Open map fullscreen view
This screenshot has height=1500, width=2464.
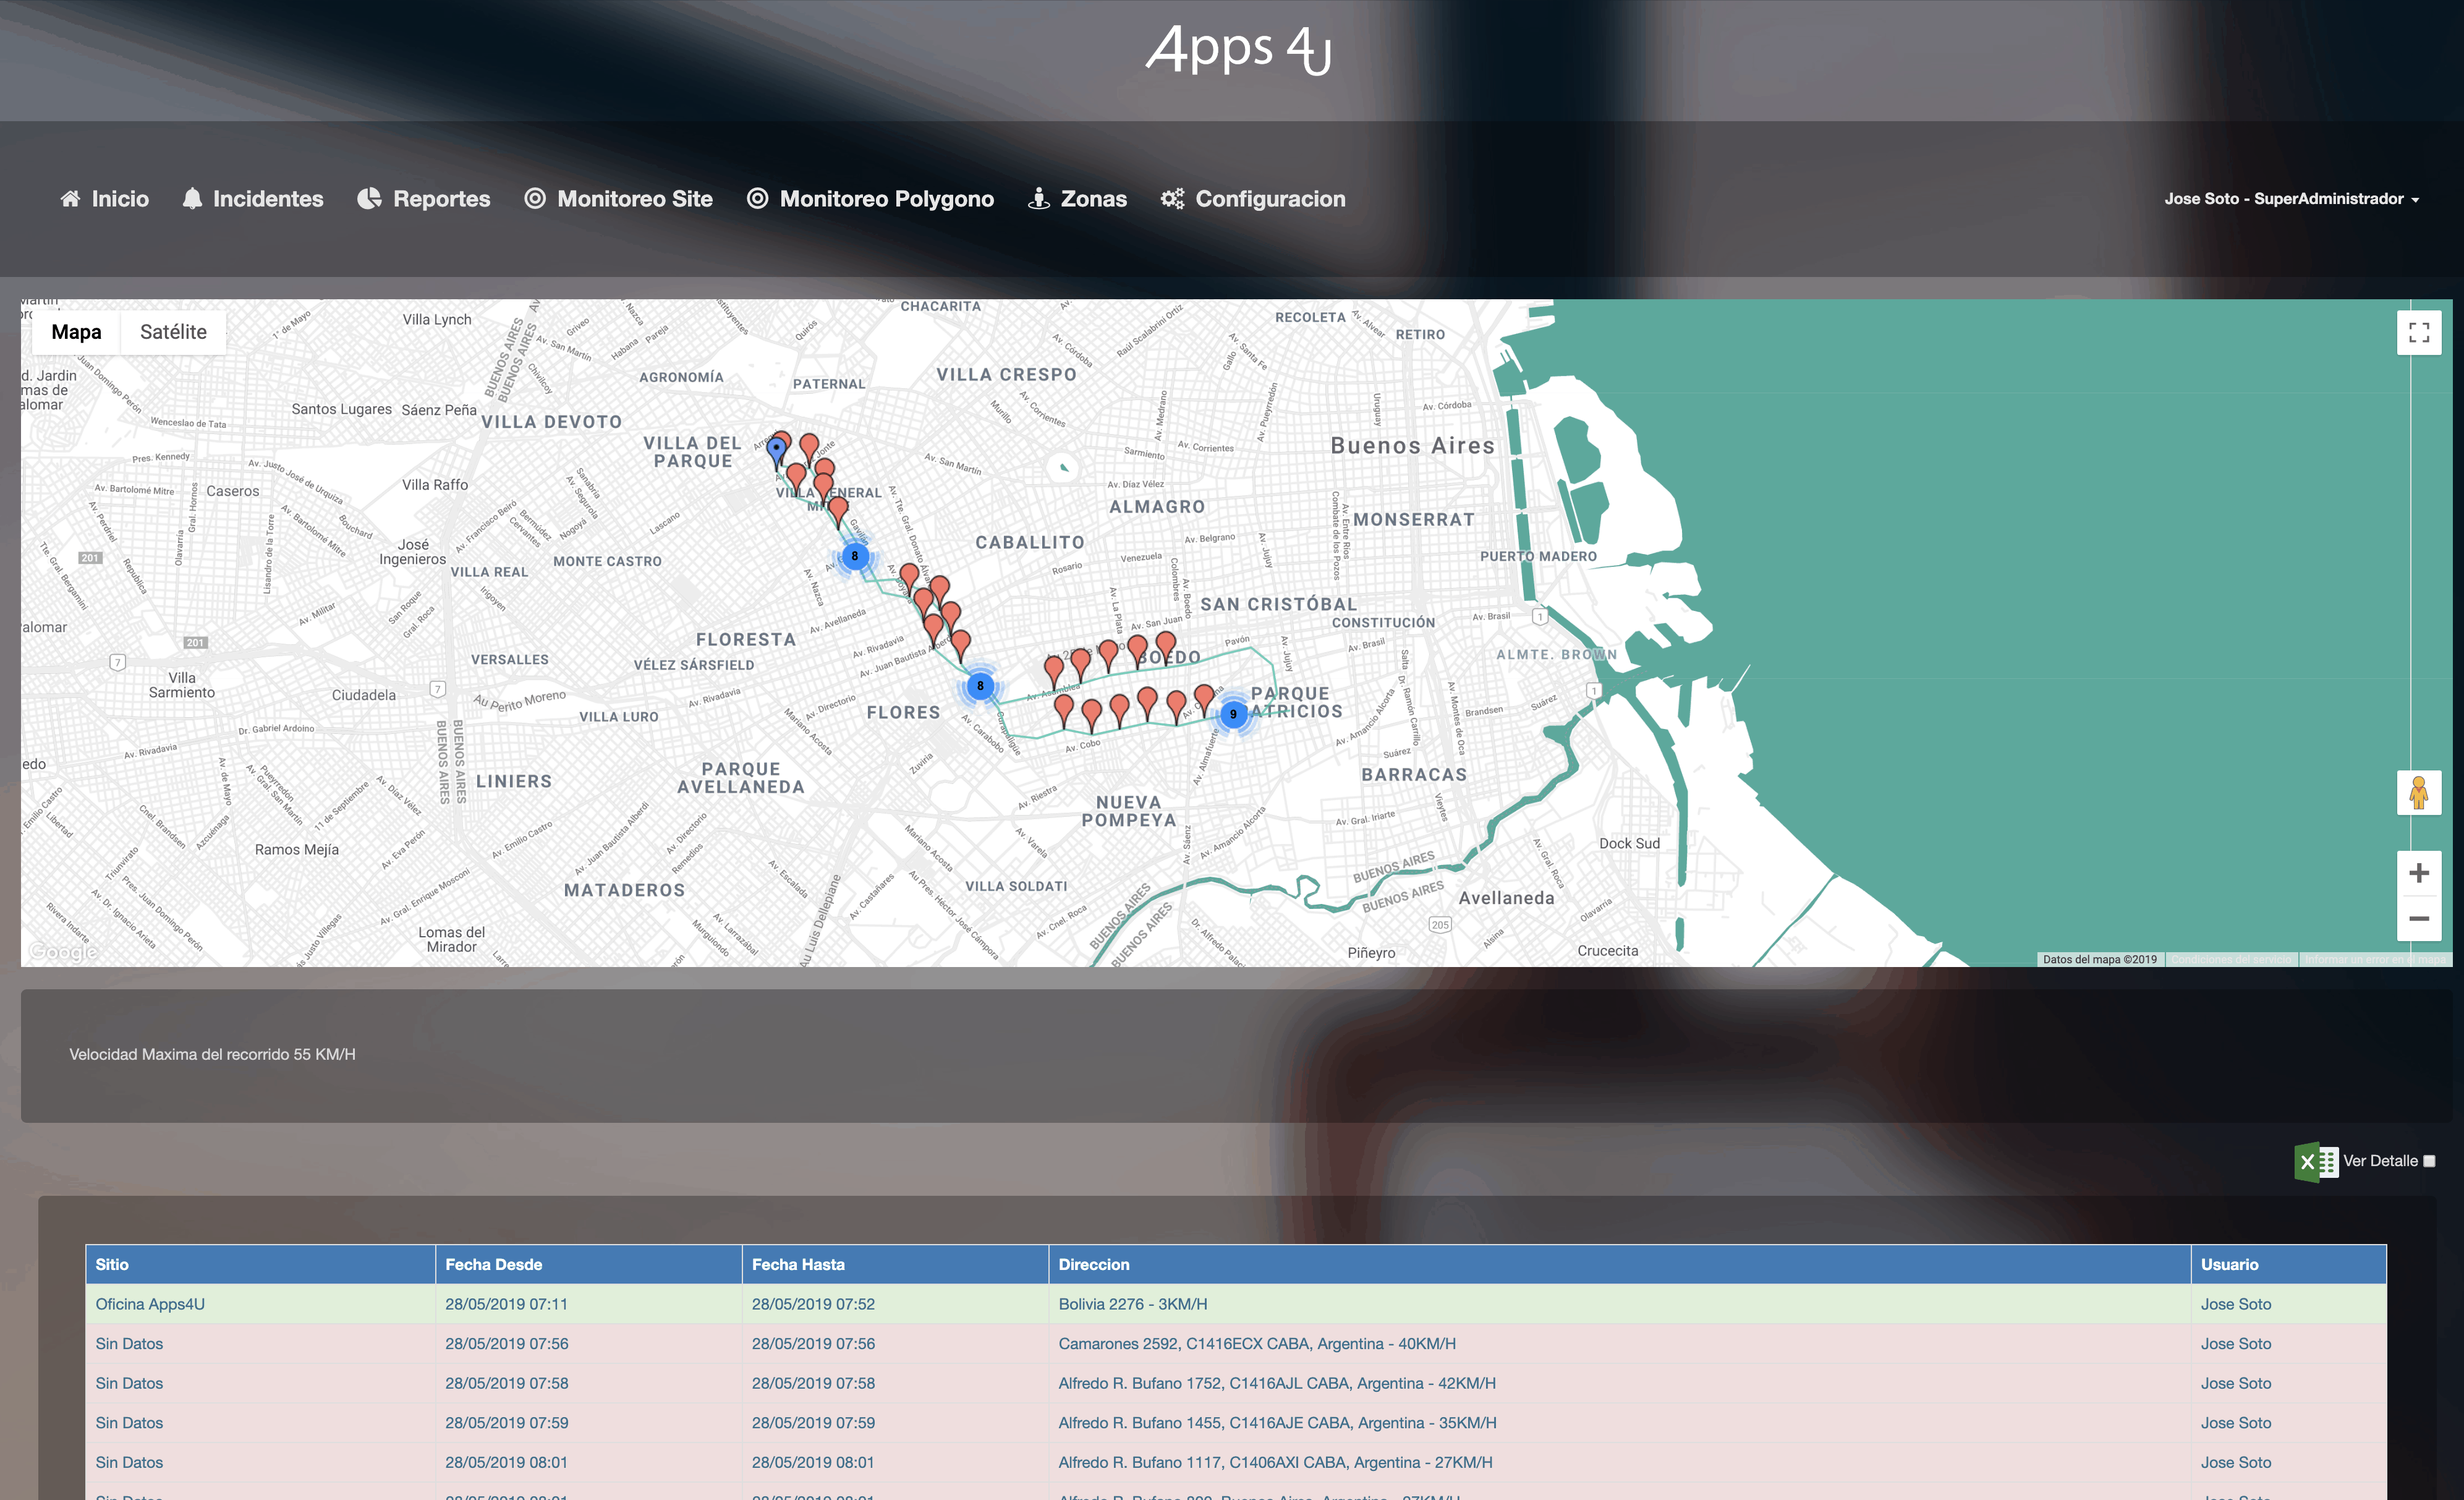2418,333
